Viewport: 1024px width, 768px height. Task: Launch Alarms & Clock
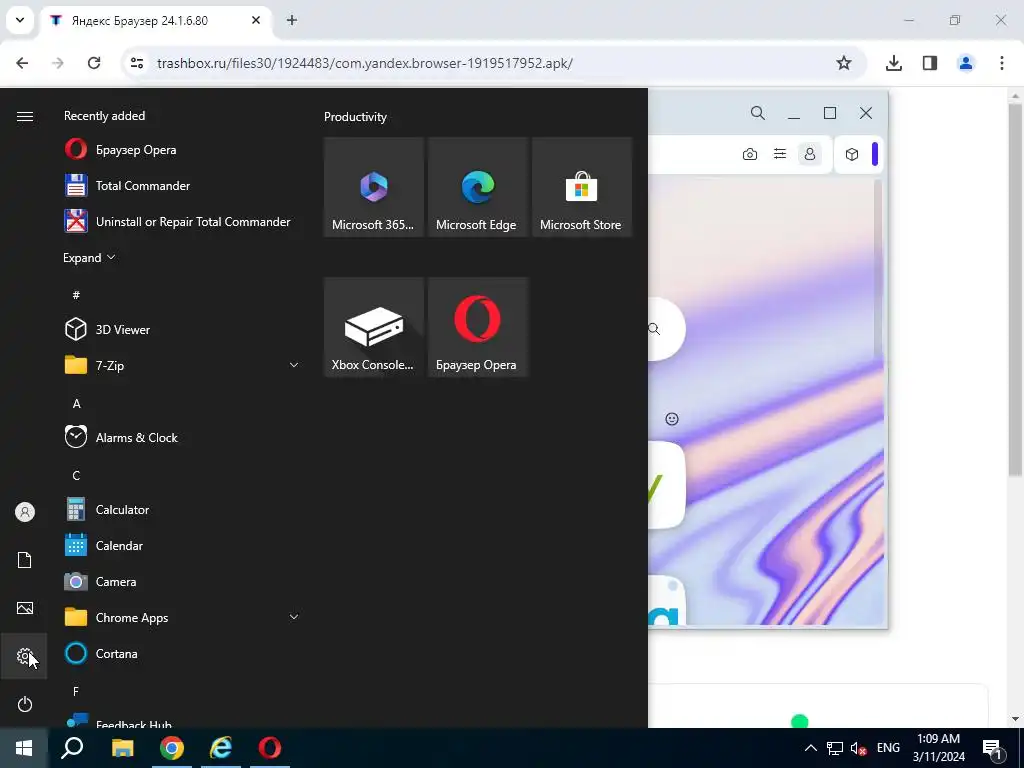coord(180,438)
